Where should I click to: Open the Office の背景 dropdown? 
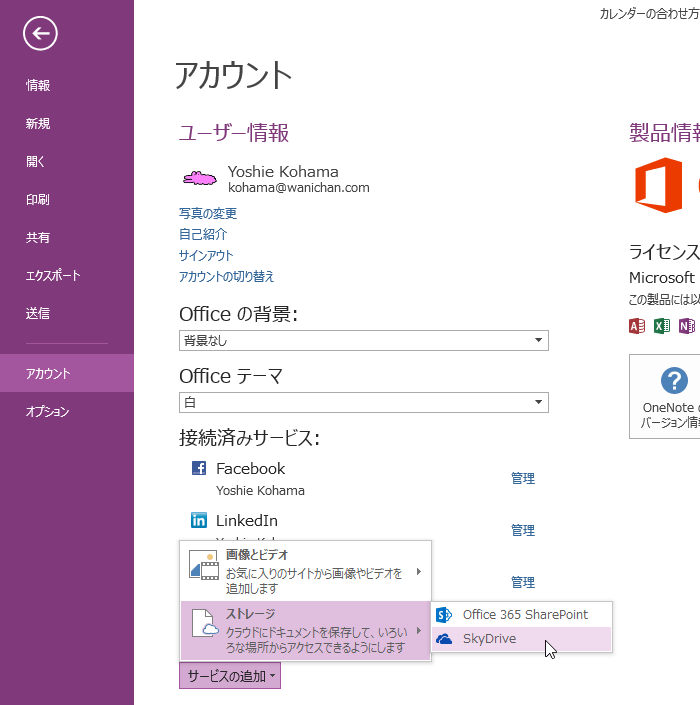[364, 340]
